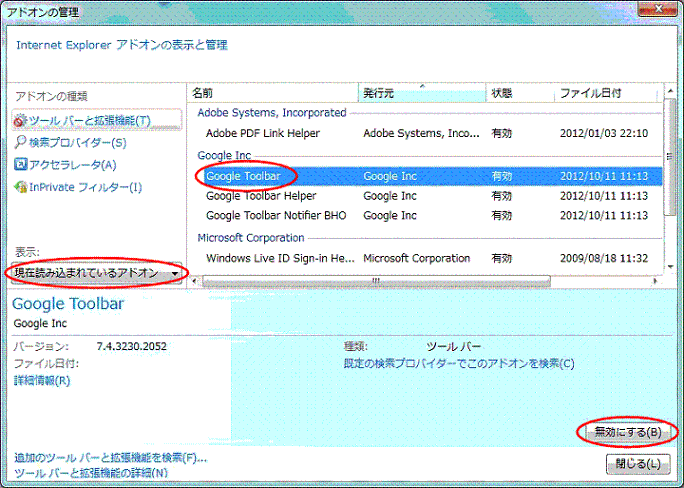Select ツール バーと拡張機能(T) category
Screen dimensions: 684x488
coord(96,120)
